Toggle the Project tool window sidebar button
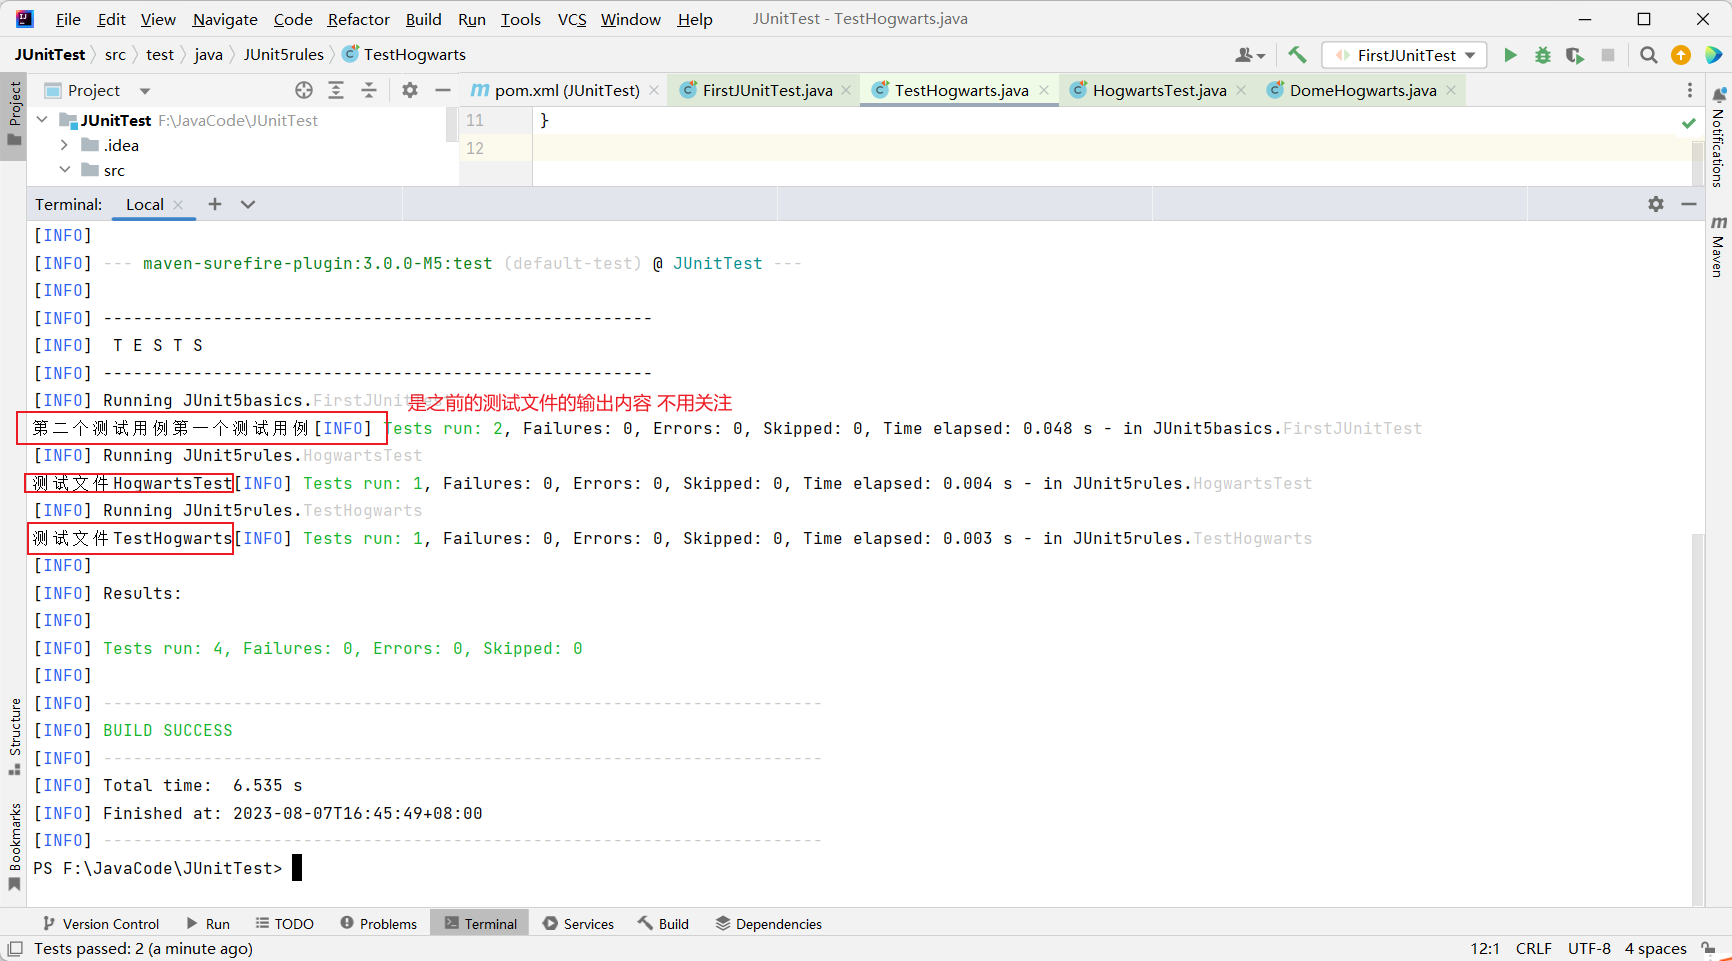The width and height of the screenshot is (1732, 961). (x=14, y=112)
